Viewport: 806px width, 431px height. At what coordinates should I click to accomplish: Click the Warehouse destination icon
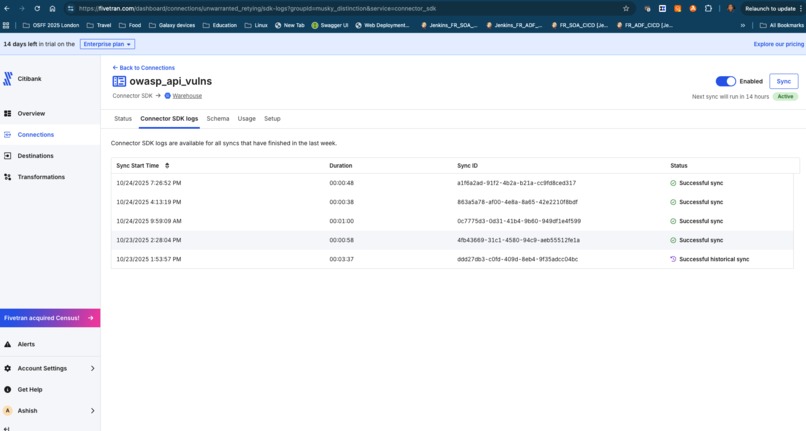point(168,96)
